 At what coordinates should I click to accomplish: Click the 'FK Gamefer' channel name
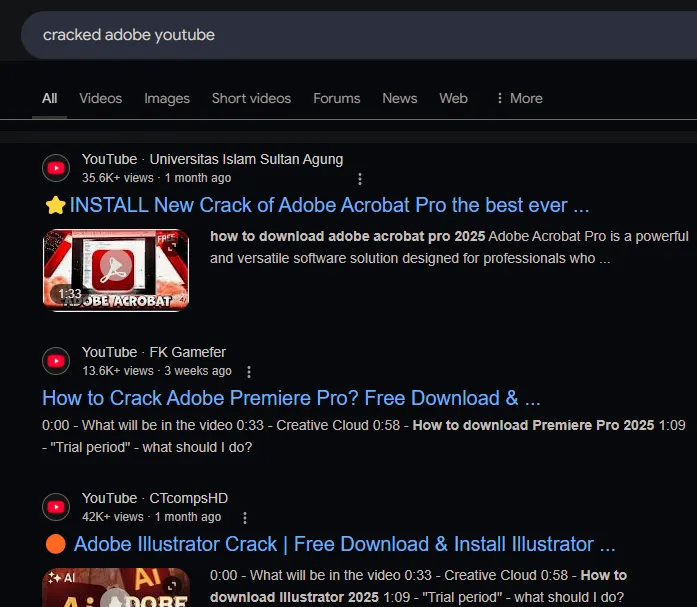click(188, 352)
